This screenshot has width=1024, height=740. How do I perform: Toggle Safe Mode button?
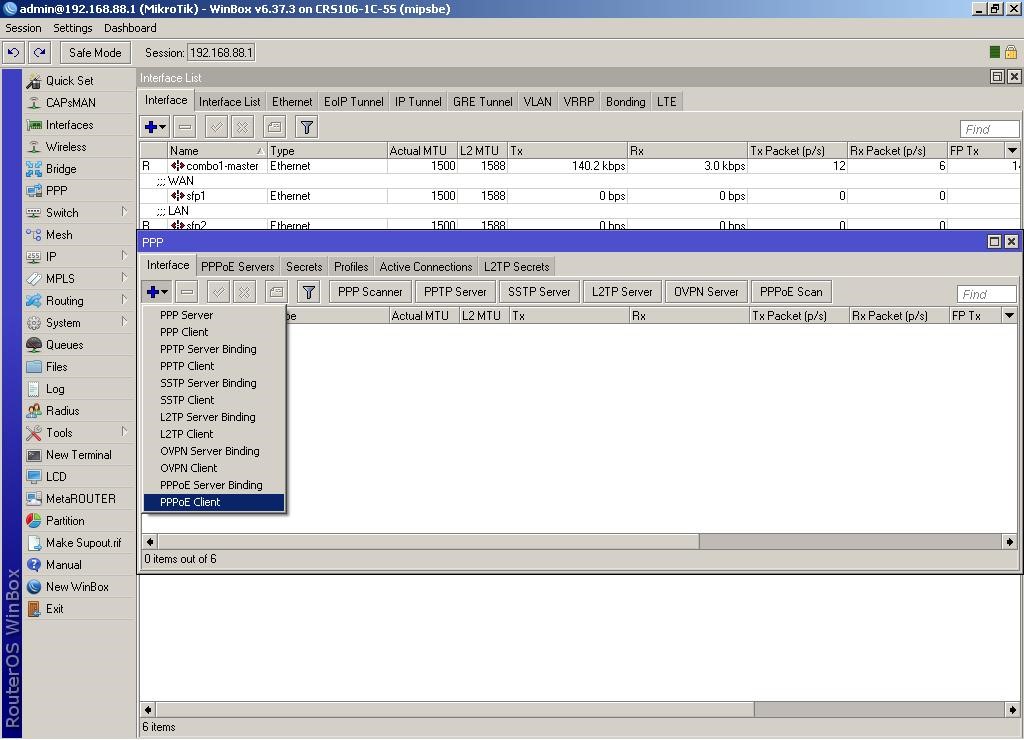coord(95,53)
